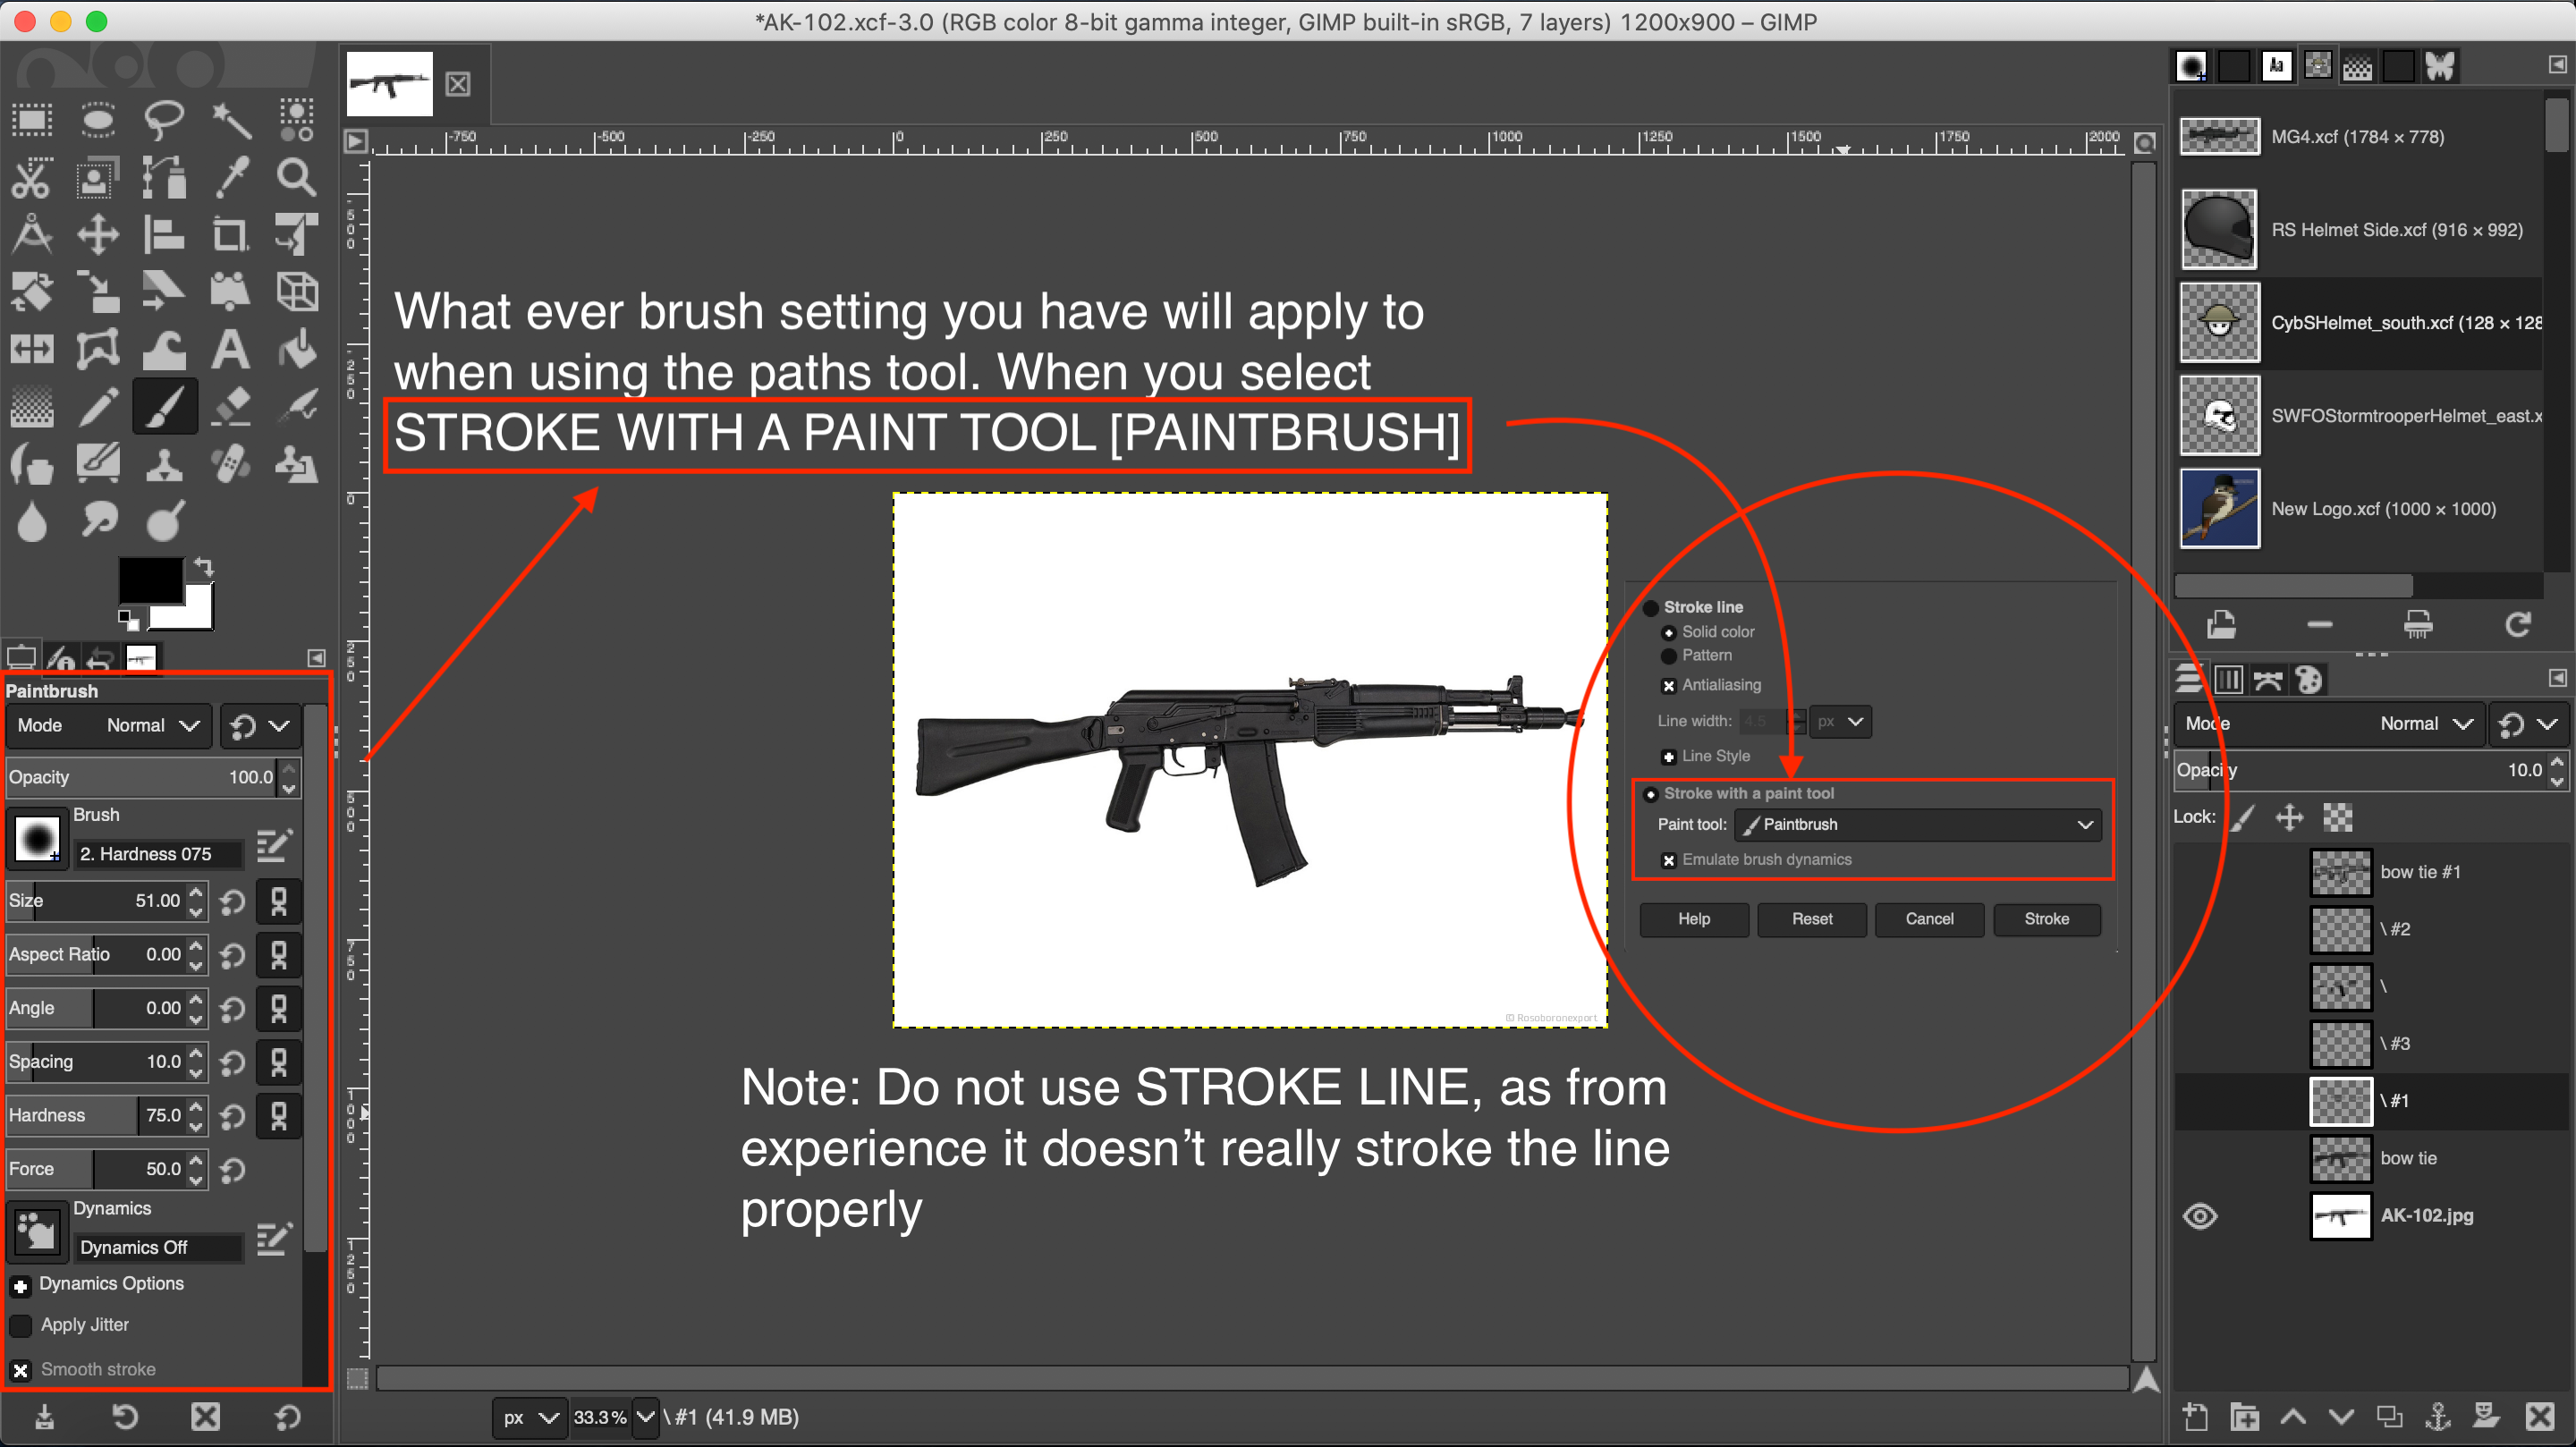Enable the Apply Jitter checkbox
Viewport: 2576px width, 1447px height.
tap(21, 1325)
